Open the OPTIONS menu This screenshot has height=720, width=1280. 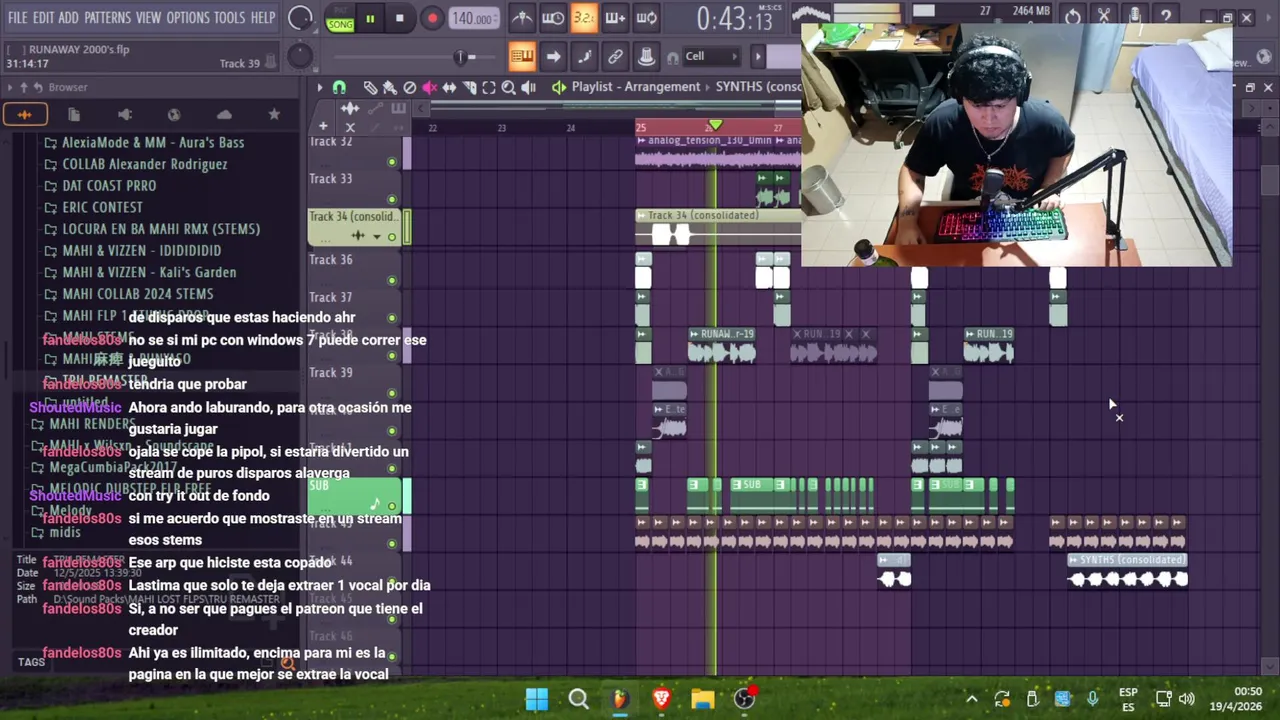pyautogui.click(x=188, y=18)
